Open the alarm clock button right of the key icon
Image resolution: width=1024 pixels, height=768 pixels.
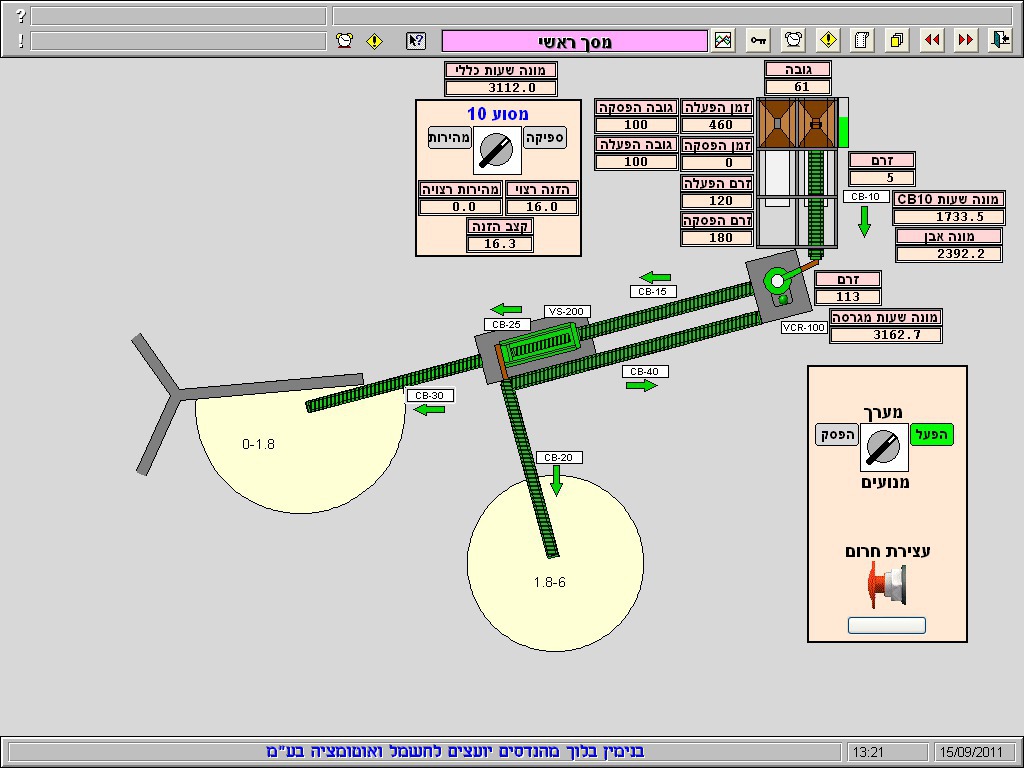794,40
